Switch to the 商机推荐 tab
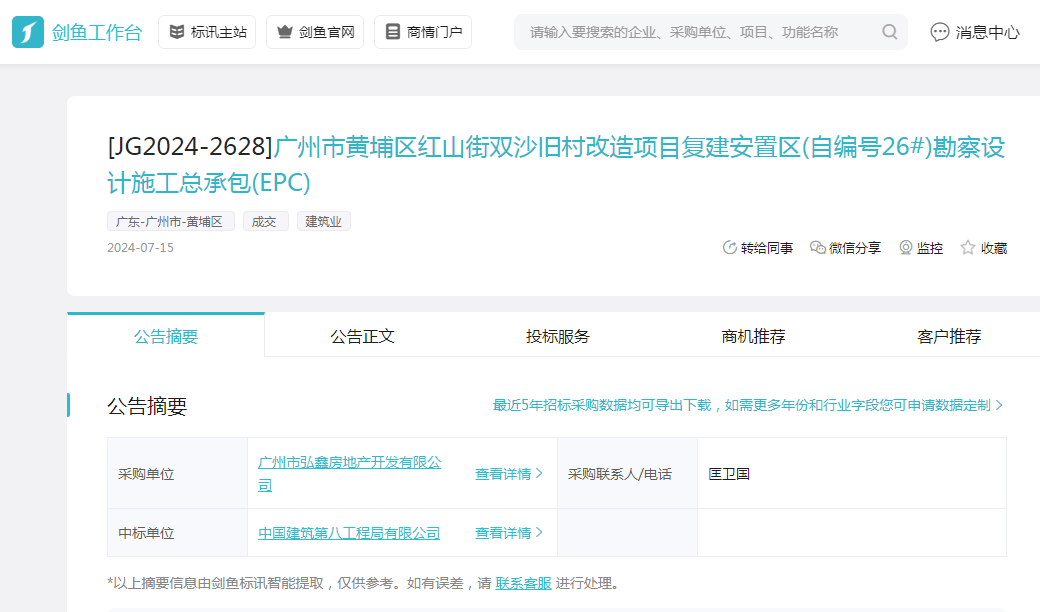 click(x=753, y=336)
